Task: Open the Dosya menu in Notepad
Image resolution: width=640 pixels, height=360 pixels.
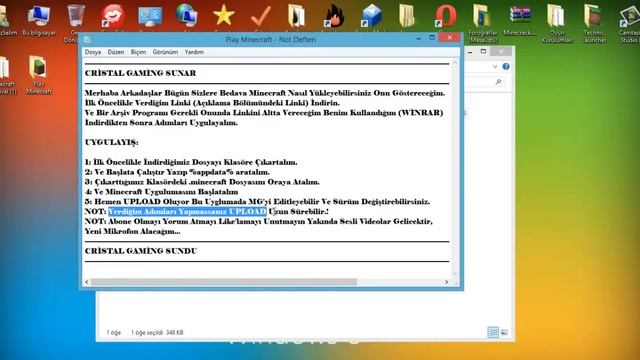Action: click(x=93, y=52)
